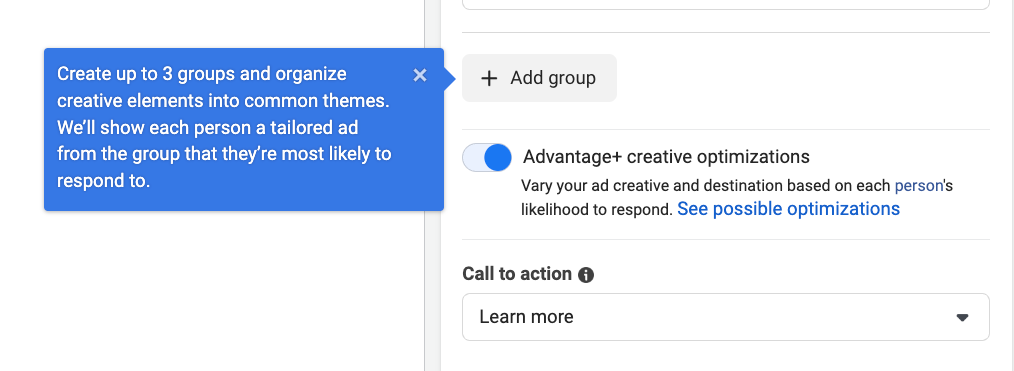Click the plus icon beside Add group

tap(489, 78)
